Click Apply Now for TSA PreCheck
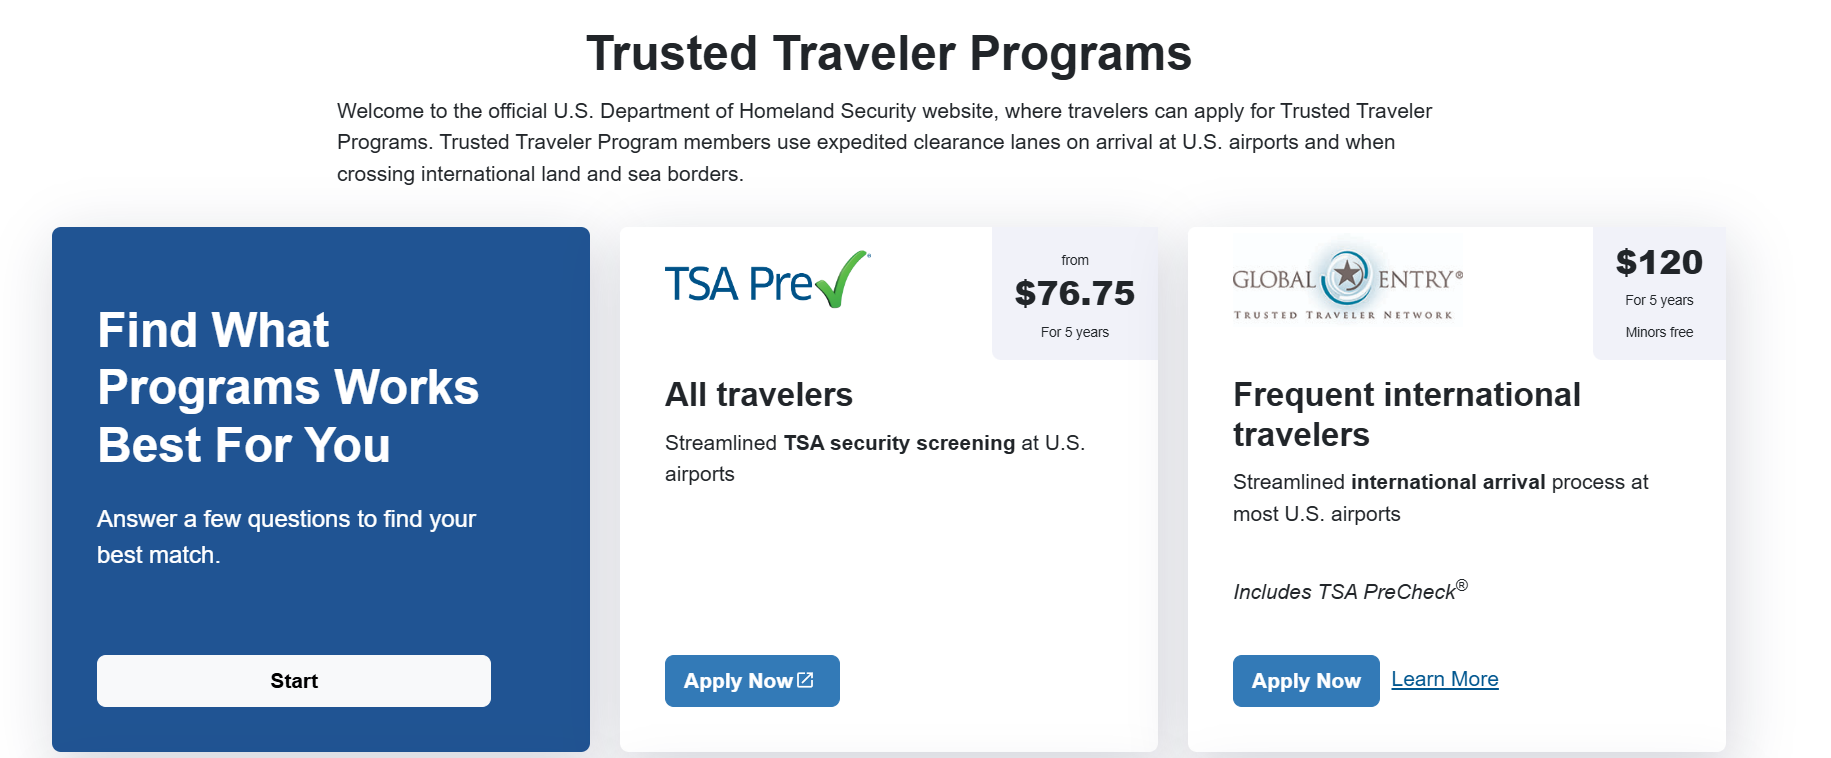Image resolution: width=1831 pixels, height=758 pixels. pos(738,681)
